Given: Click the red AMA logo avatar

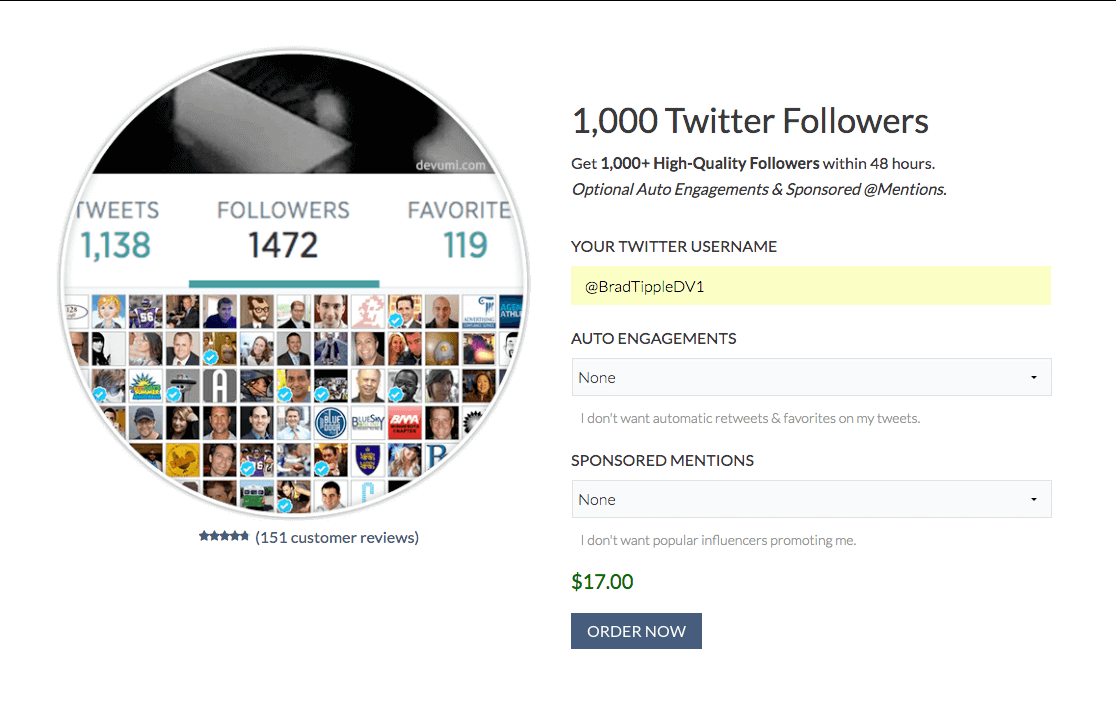Looking at the screenshot, I should (x=404, y=423).
